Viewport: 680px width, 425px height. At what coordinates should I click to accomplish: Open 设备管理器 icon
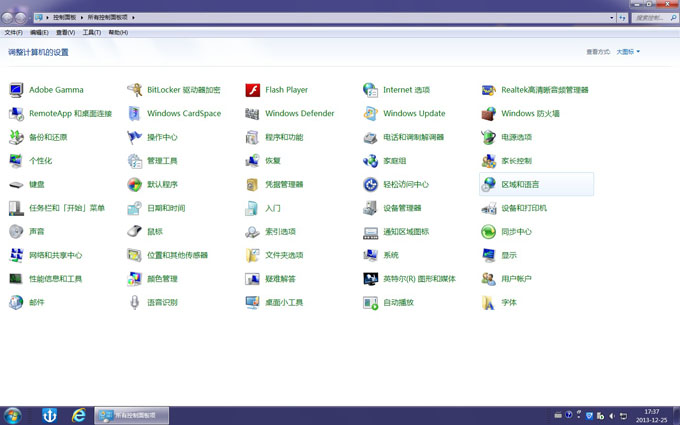click(370, 208)
